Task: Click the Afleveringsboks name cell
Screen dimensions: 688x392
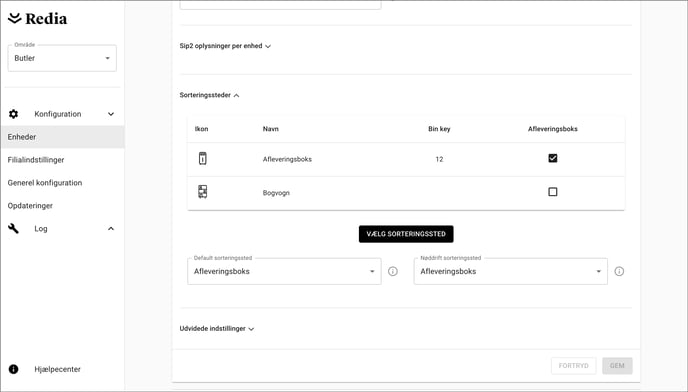Action: pos(287,159)
